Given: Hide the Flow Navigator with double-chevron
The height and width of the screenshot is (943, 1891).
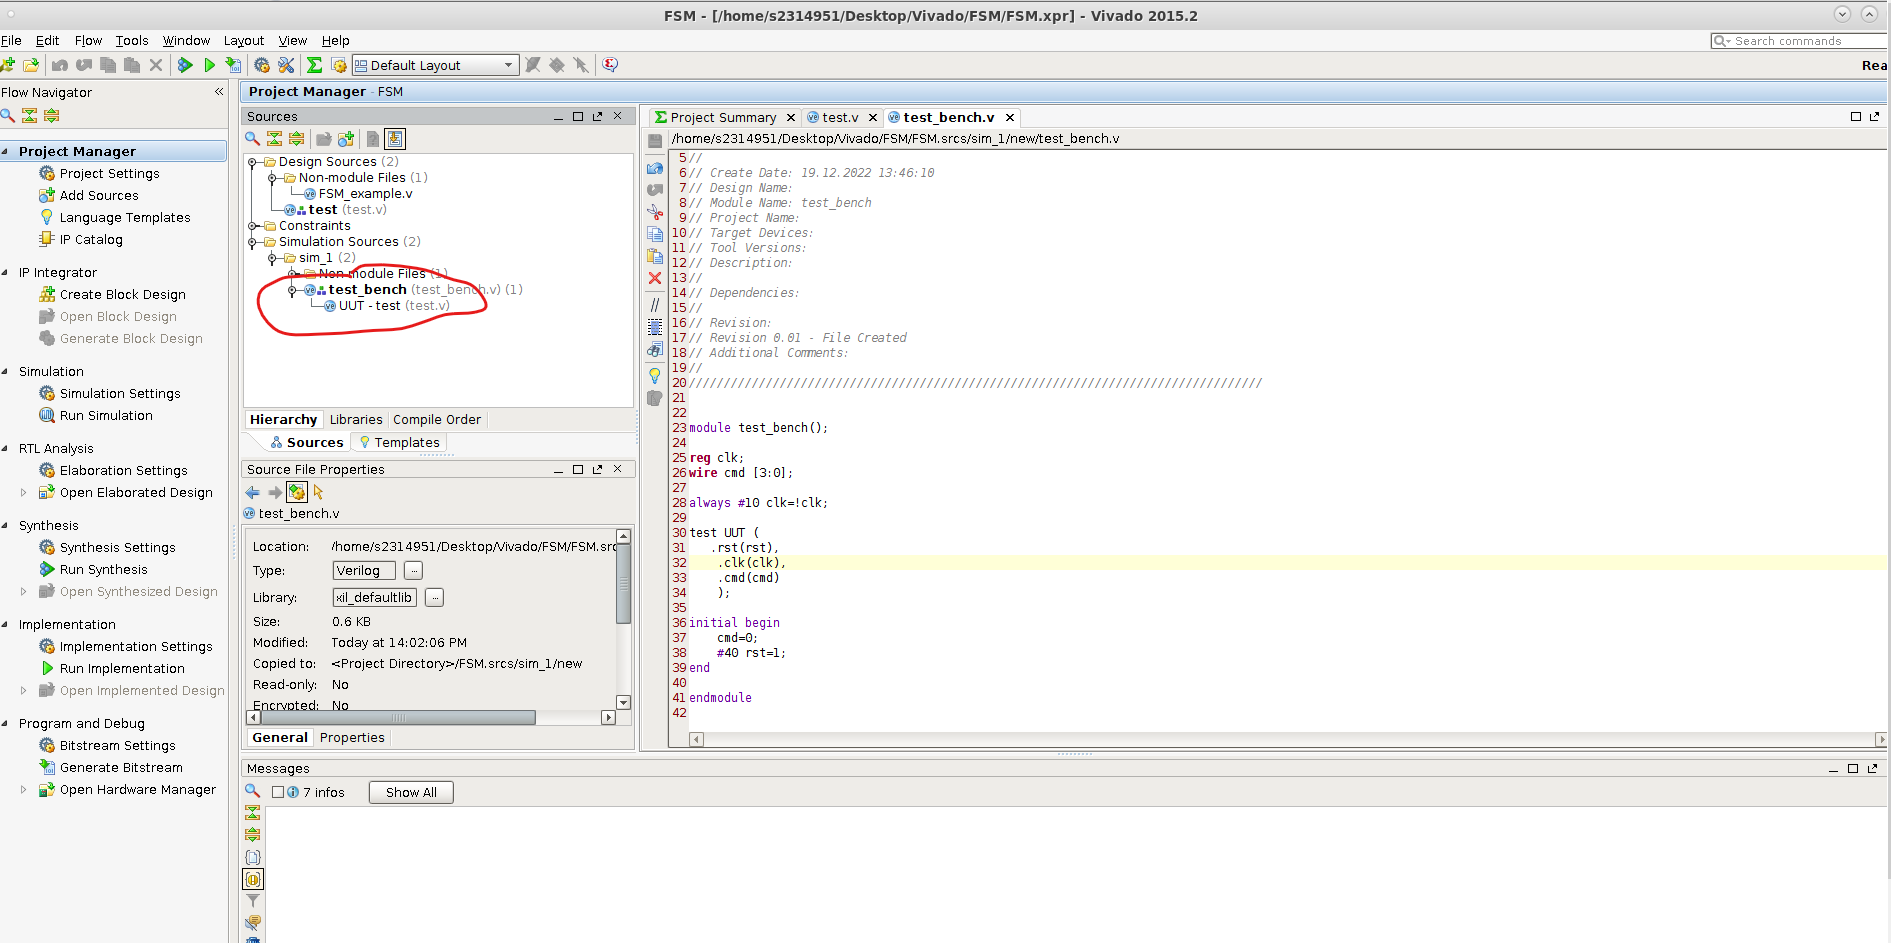Looking at the screenshot, I should coord(219,92).
